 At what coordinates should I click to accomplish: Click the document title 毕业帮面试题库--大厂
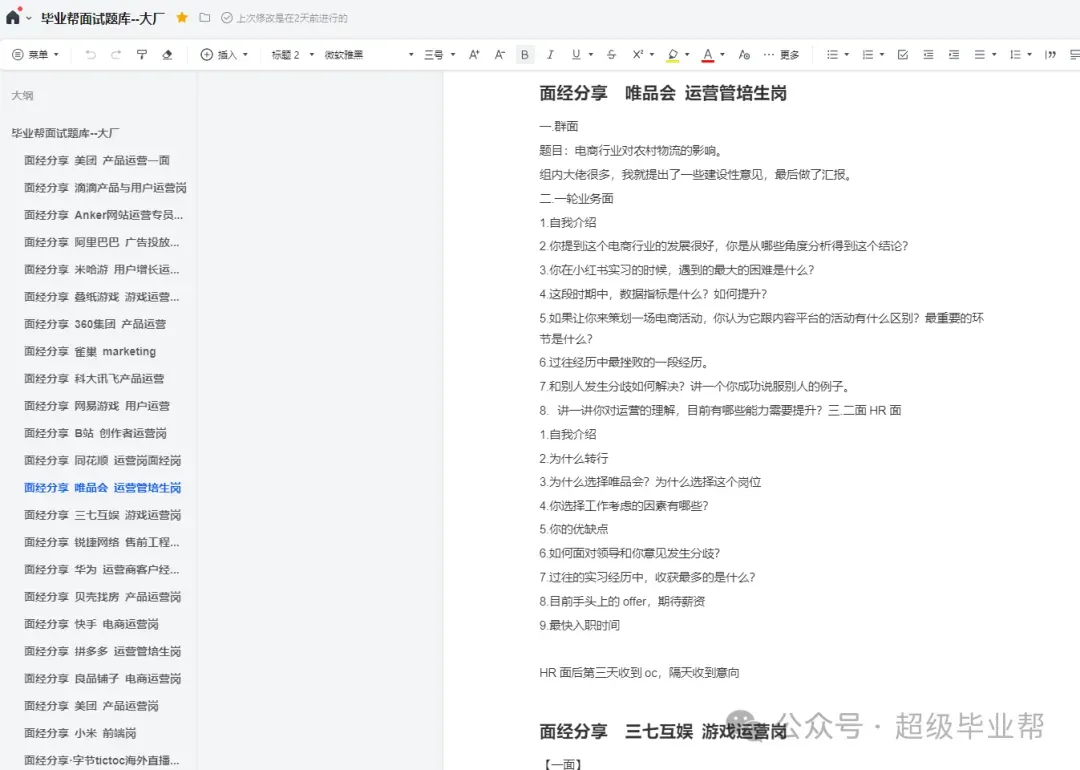(103, 19)
